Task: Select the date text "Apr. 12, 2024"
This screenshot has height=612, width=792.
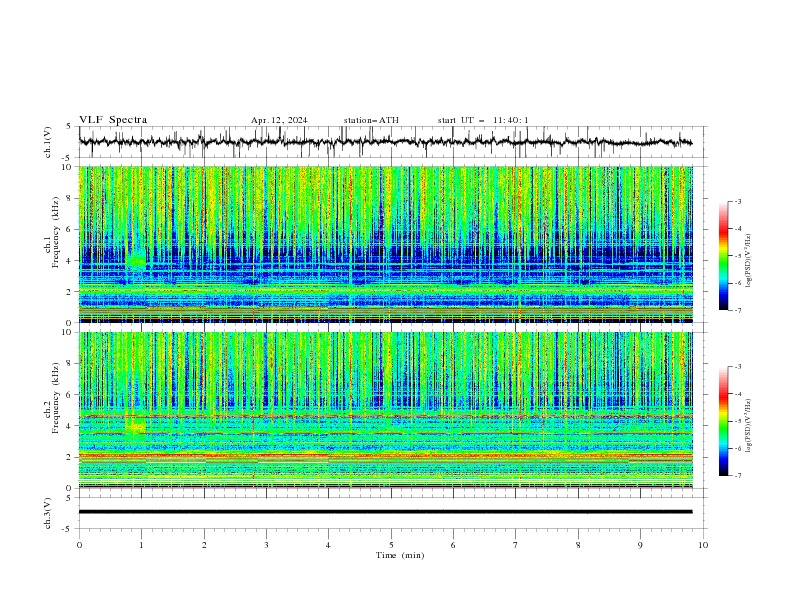Action: point(279,120)
